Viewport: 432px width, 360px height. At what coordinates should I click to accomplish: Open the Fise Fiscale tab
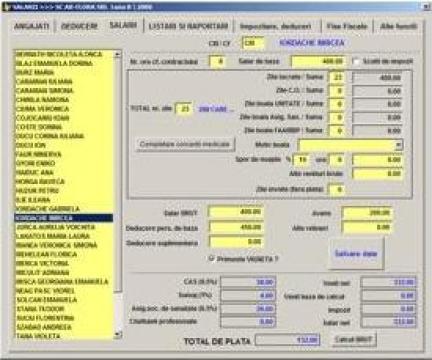[x=347, y=26]
